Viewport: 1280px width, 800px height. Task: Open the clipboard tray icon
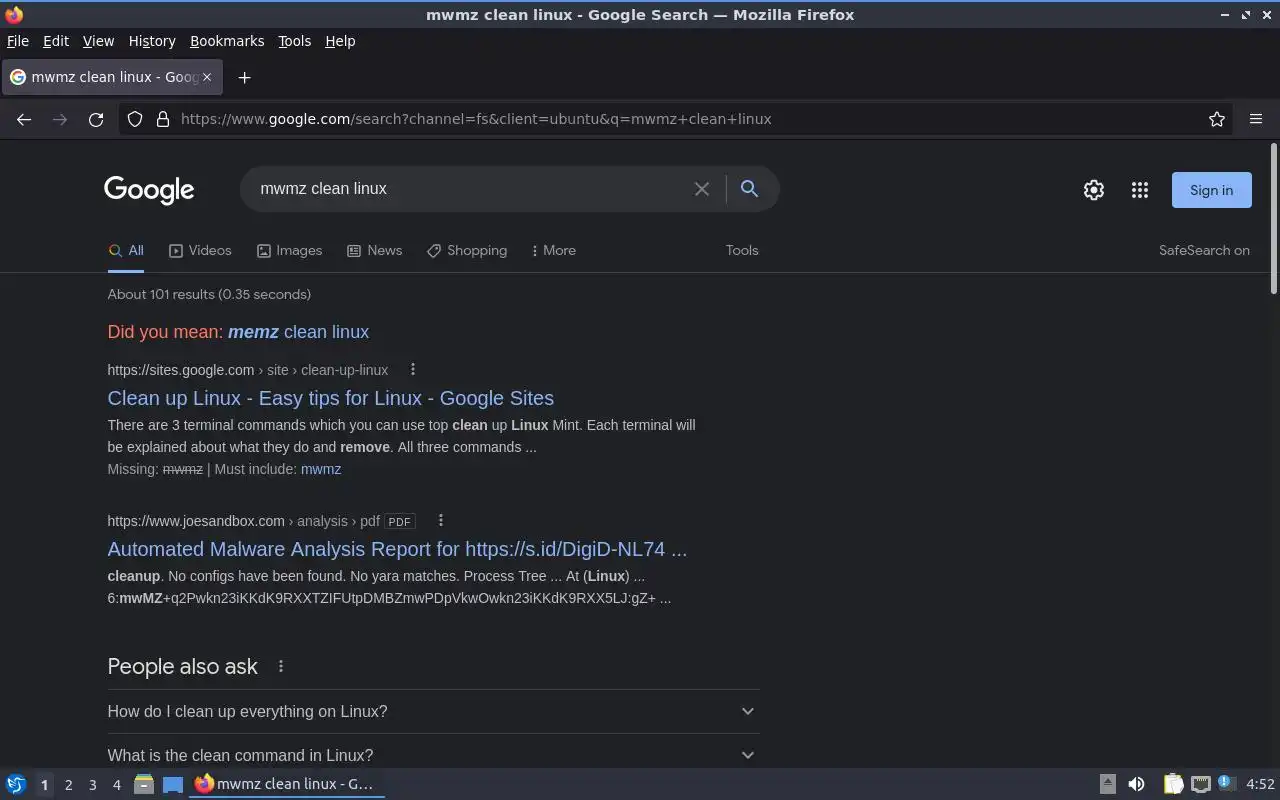click(x=1173, y=784)
